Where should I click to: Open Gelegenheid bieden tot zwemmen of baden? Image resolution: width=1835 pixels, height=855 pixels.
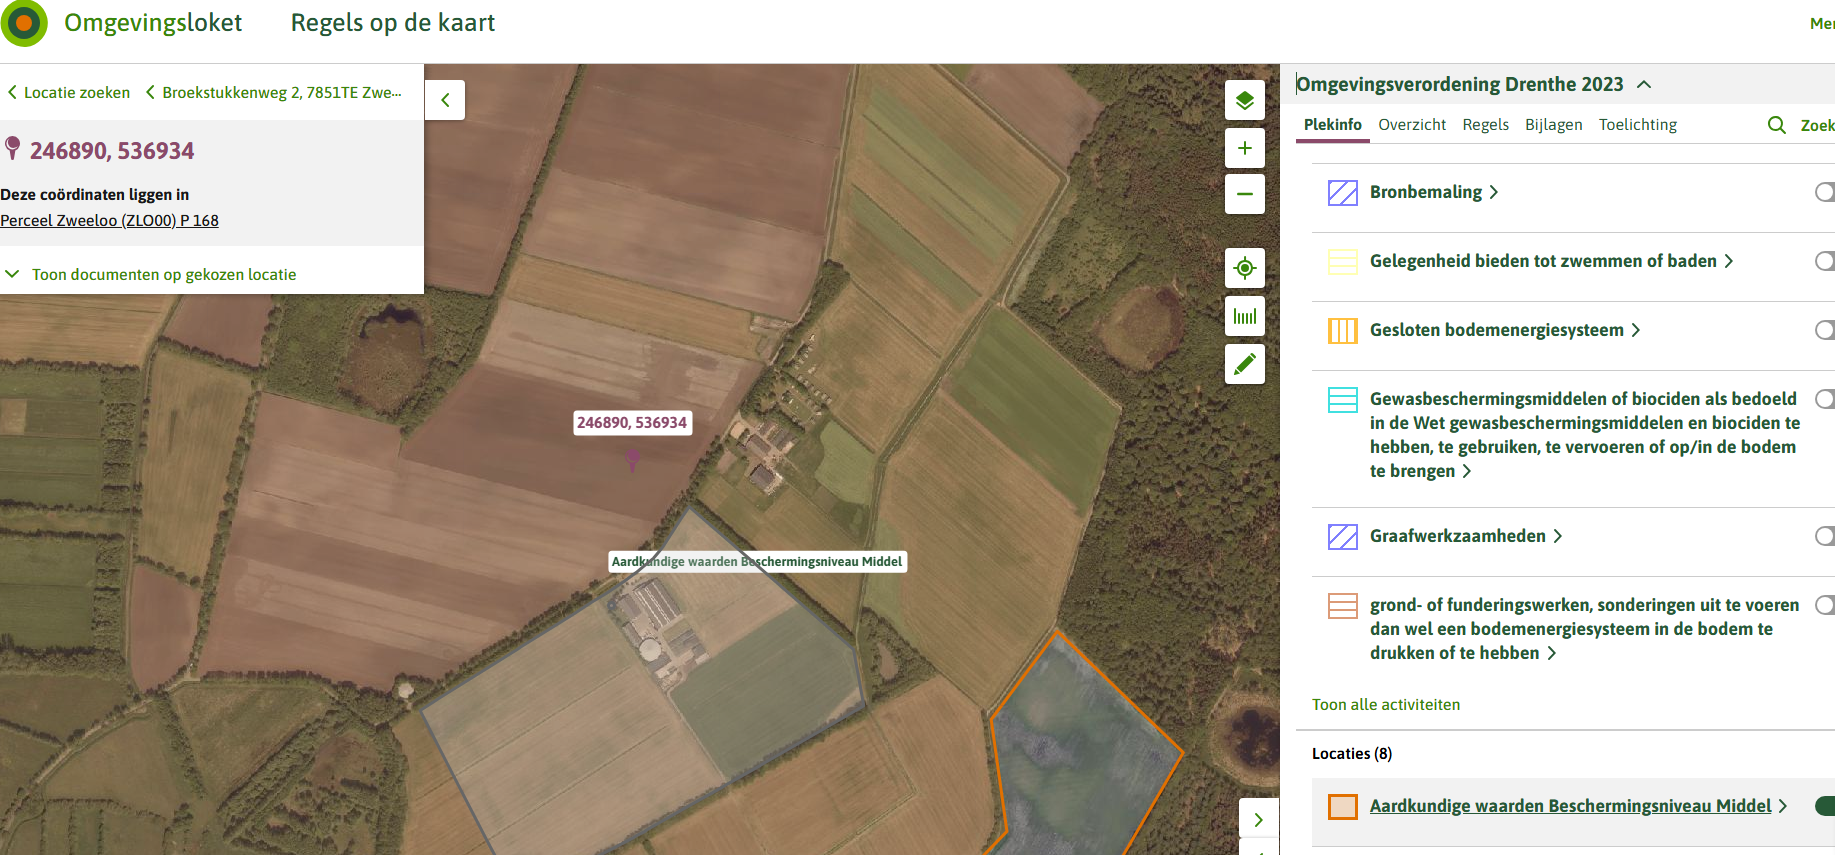point(1551,261)
